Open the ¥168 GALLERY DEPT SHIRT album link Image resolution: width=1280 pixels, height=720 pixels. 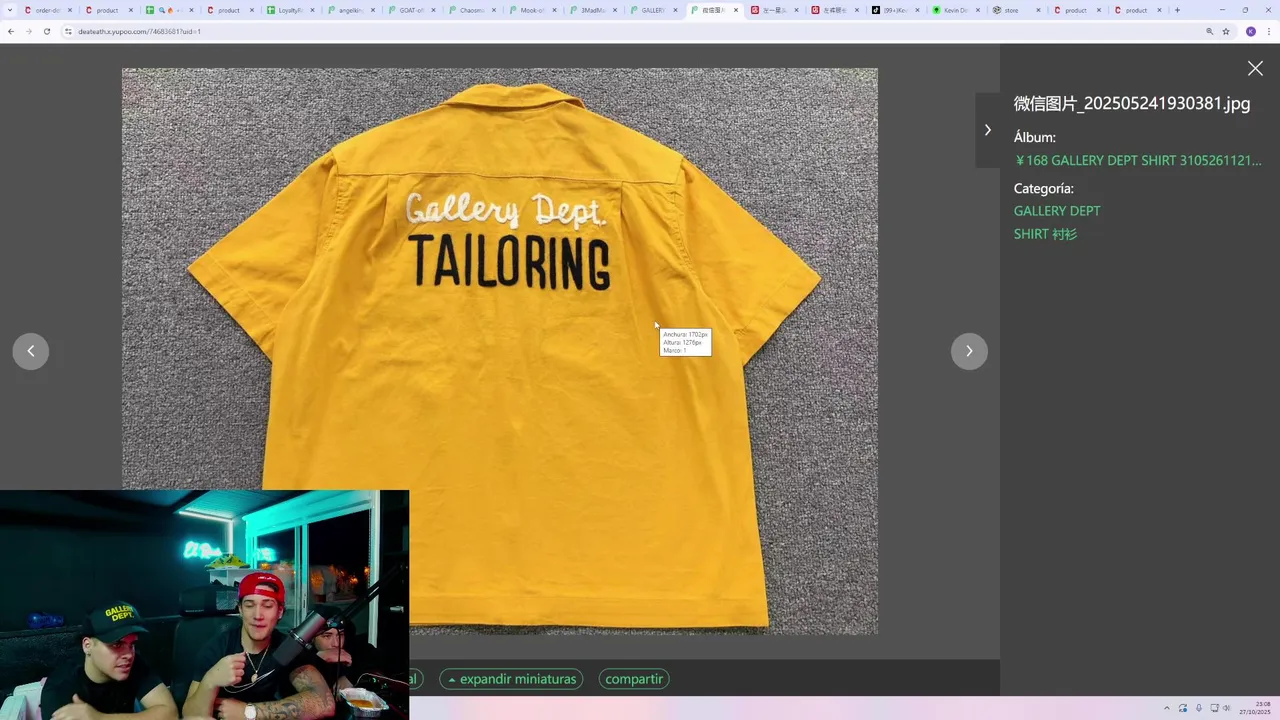click(1138, 160)
